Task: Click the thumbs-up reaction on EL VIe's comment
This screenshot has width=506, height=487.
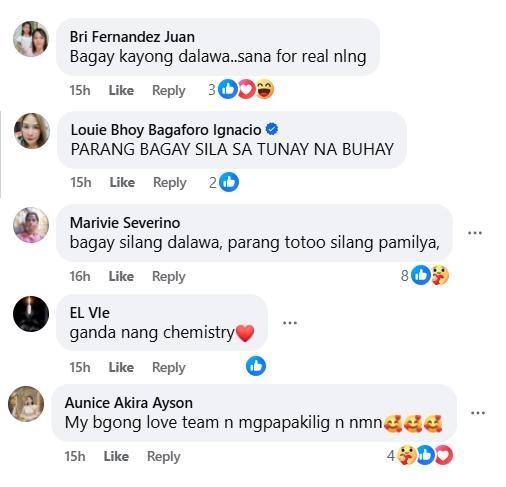Action: coord(256,366)
